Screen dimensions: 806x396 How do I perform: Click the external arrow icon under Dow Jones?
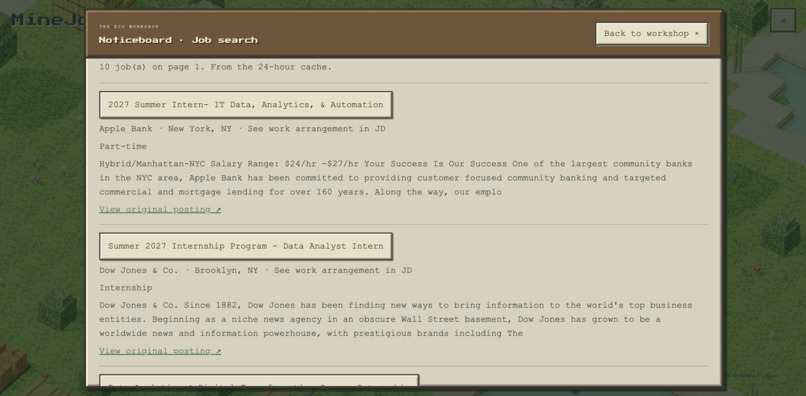pos(218,351)
